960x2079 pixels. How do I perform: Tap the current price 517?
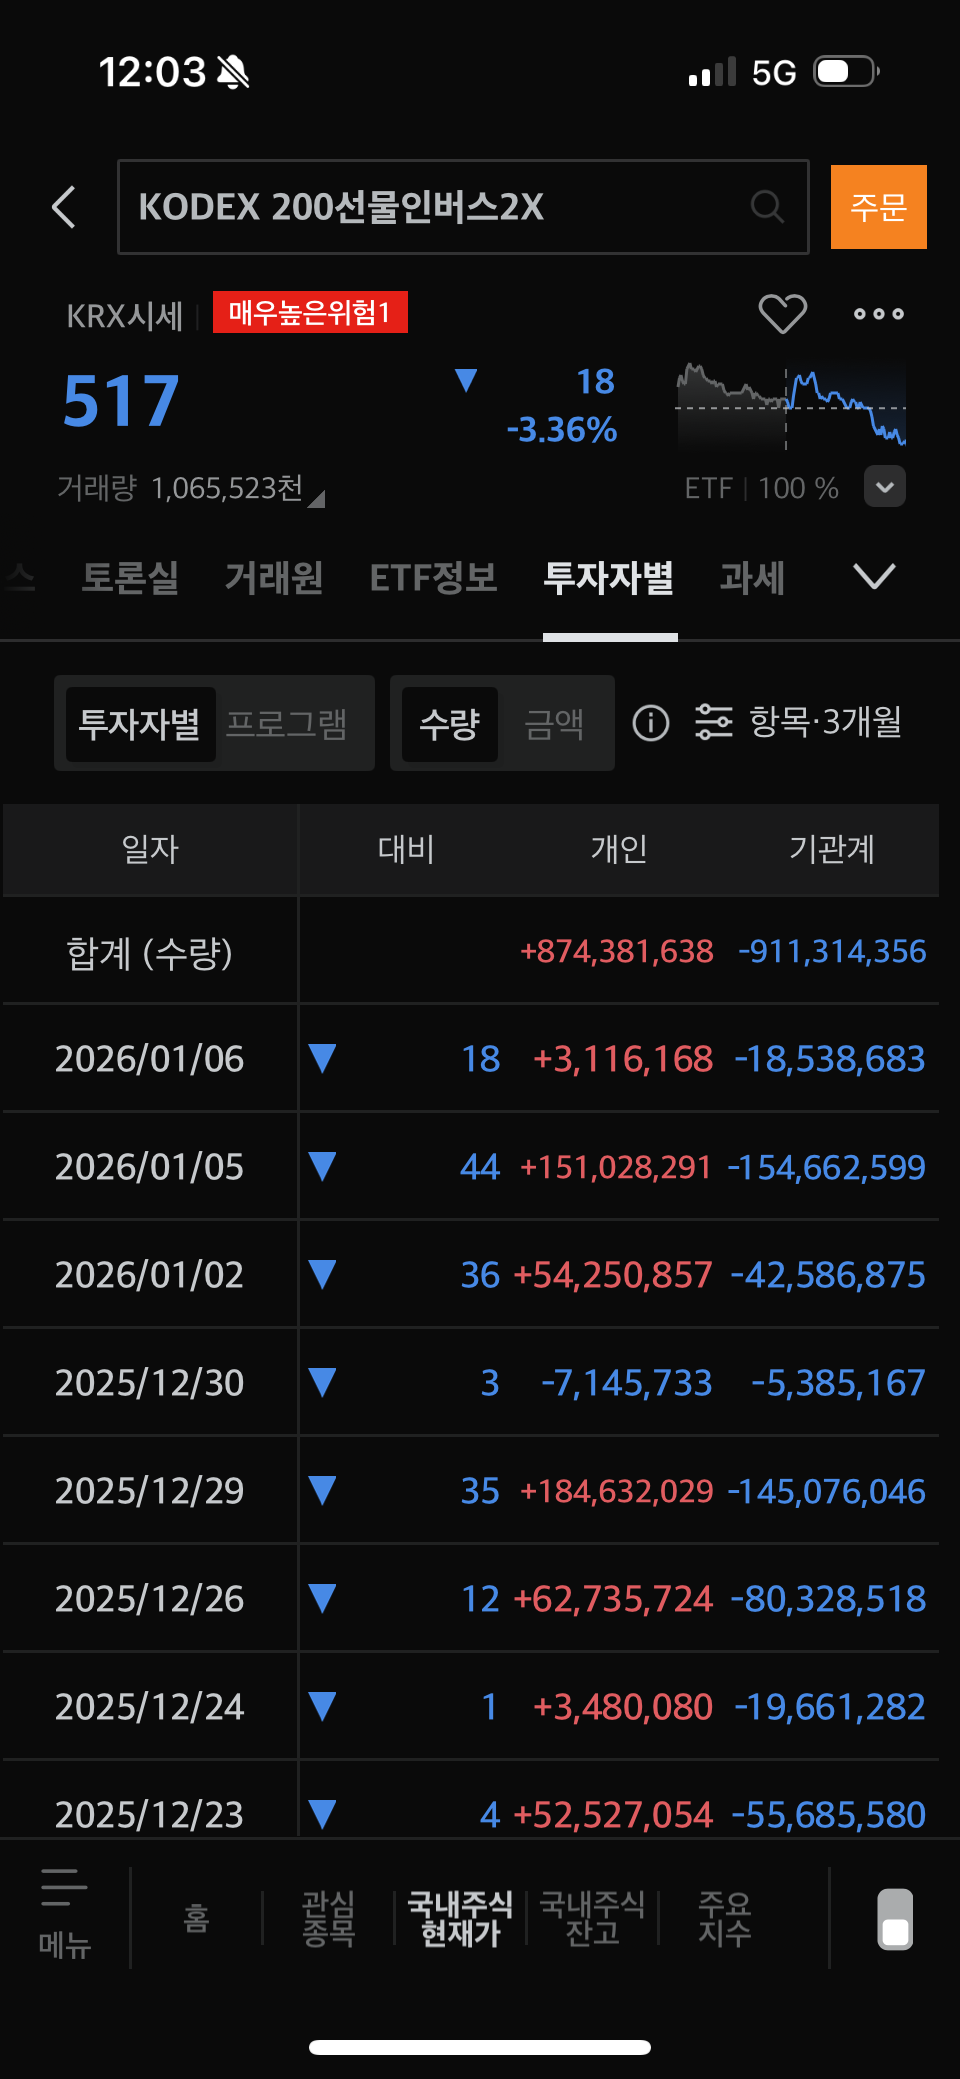121,402
